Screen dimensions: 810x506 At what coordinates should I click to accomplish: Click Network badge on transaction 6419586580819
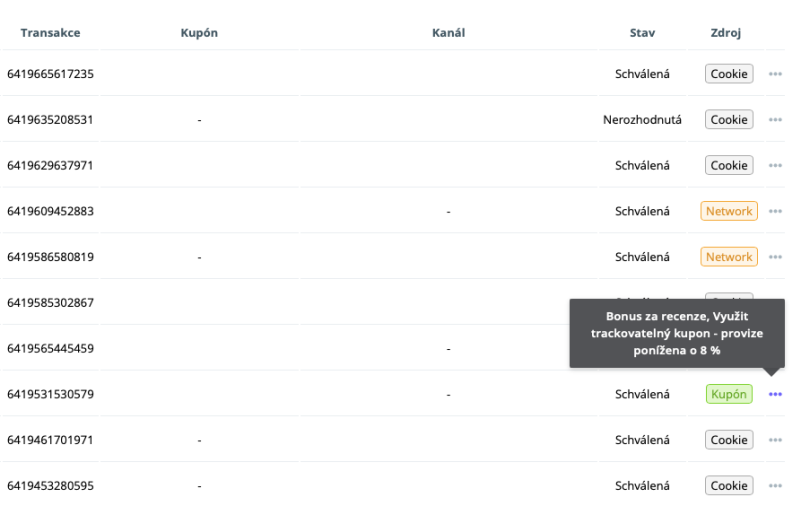729,257
